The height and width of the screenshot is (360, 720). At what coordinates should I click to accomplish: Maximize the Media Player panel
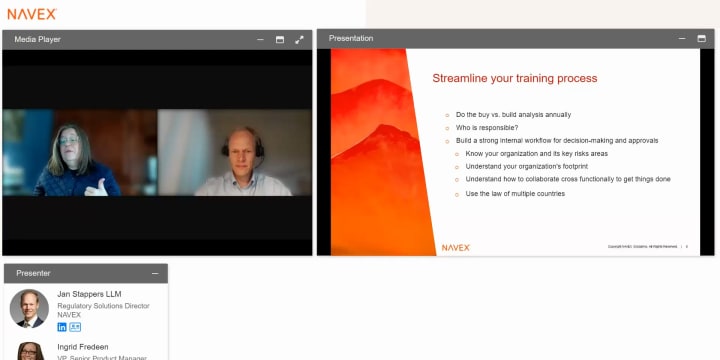[x=280, y=40]
